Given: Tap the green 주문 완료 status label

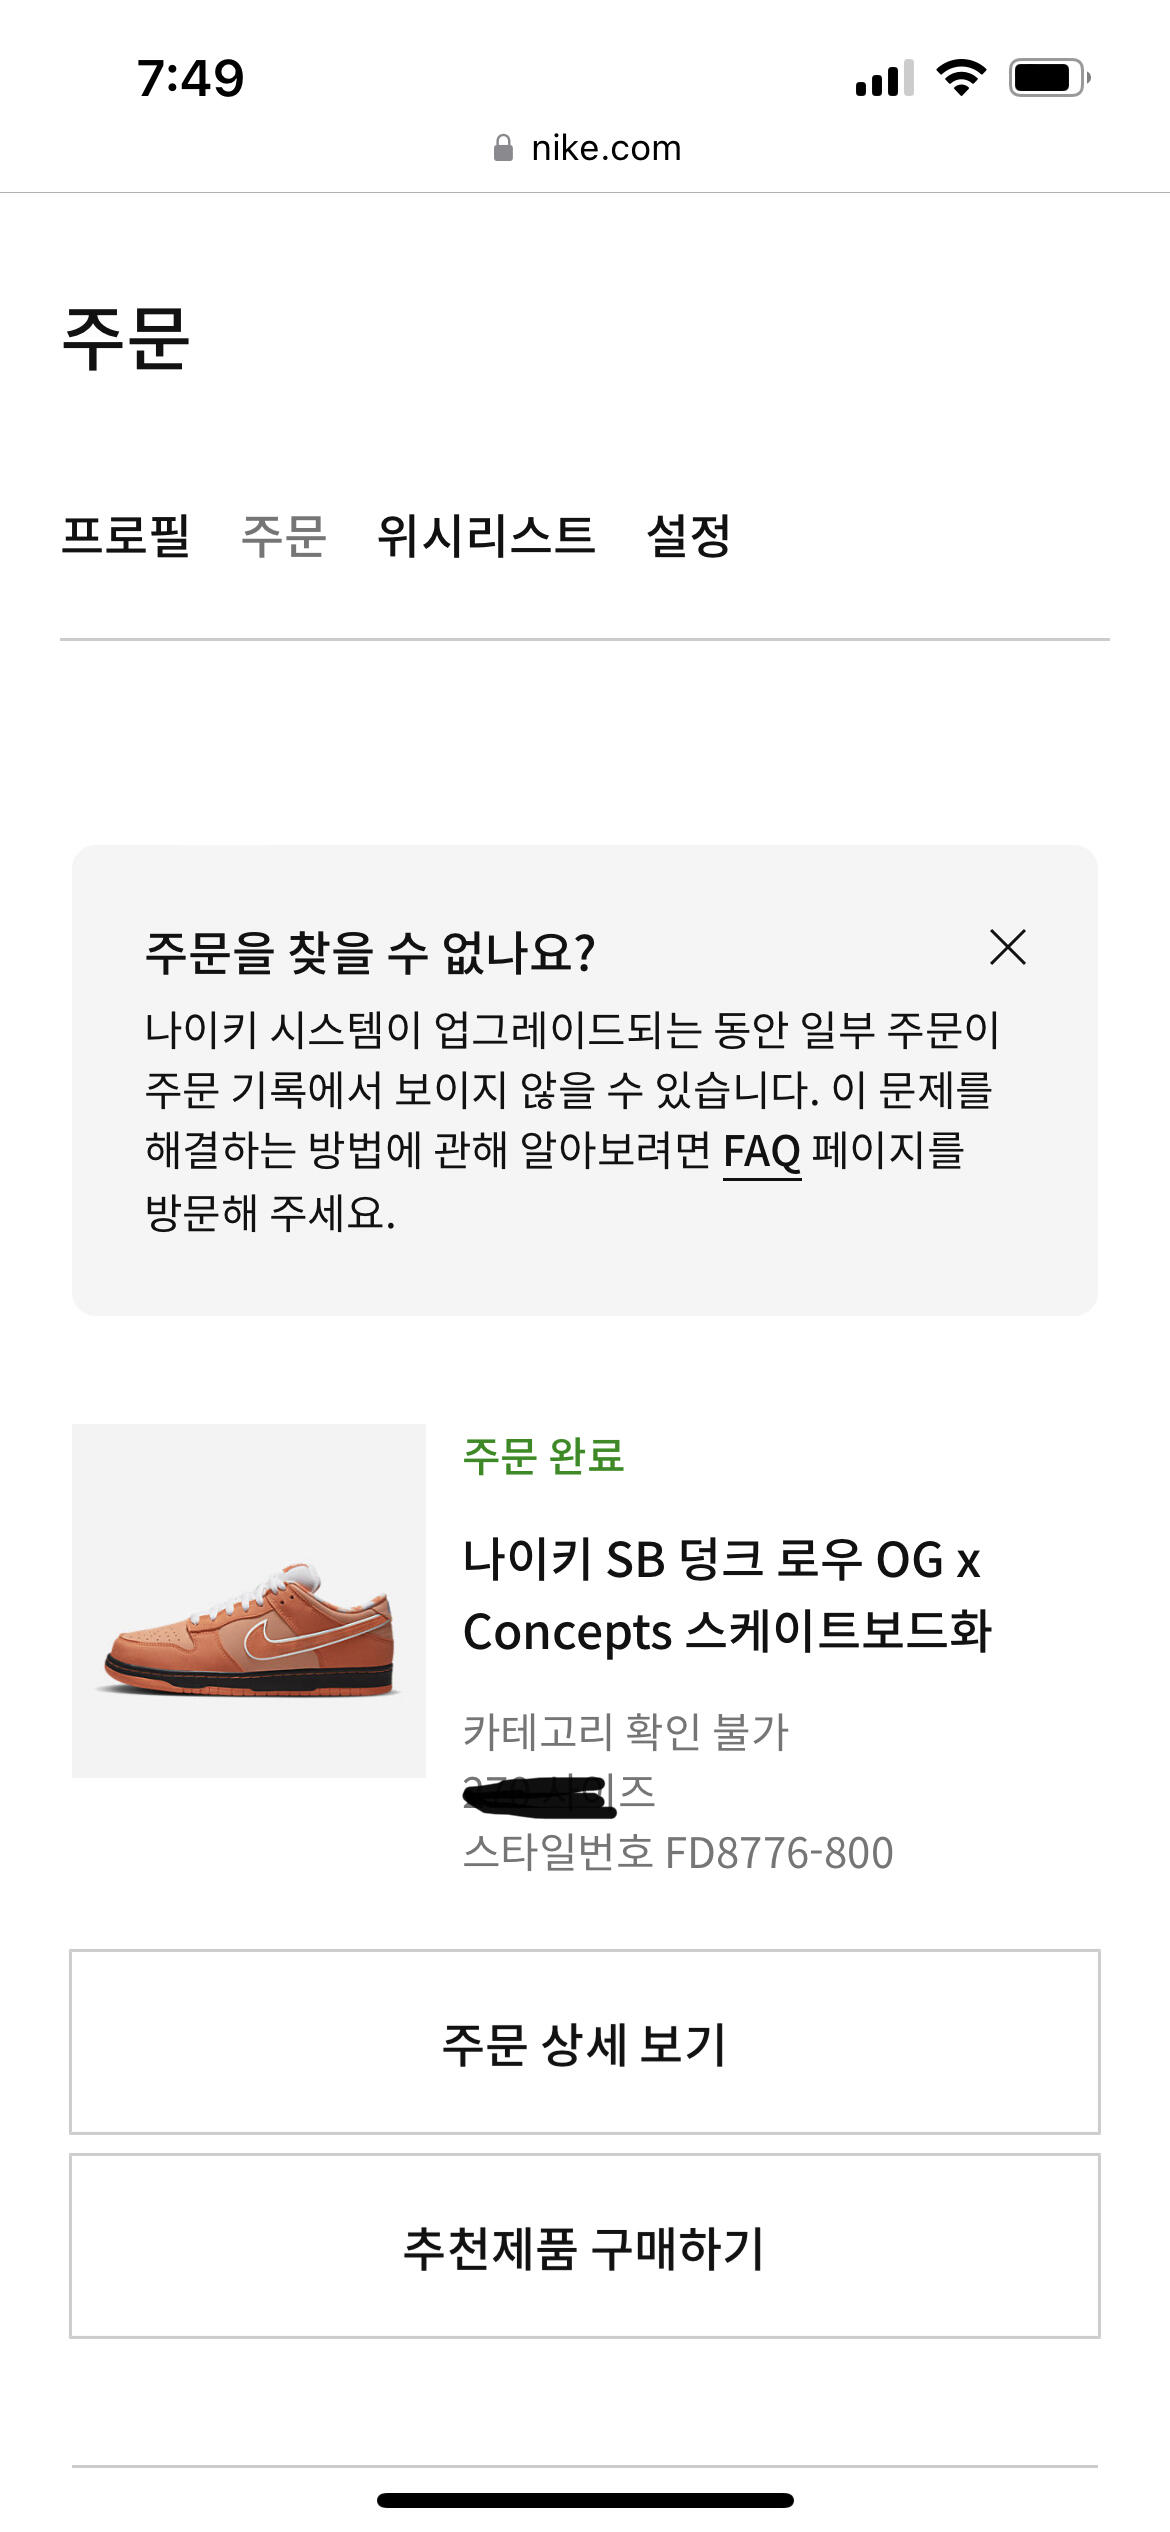Looking at the screenshot, I should (543, 1456).
